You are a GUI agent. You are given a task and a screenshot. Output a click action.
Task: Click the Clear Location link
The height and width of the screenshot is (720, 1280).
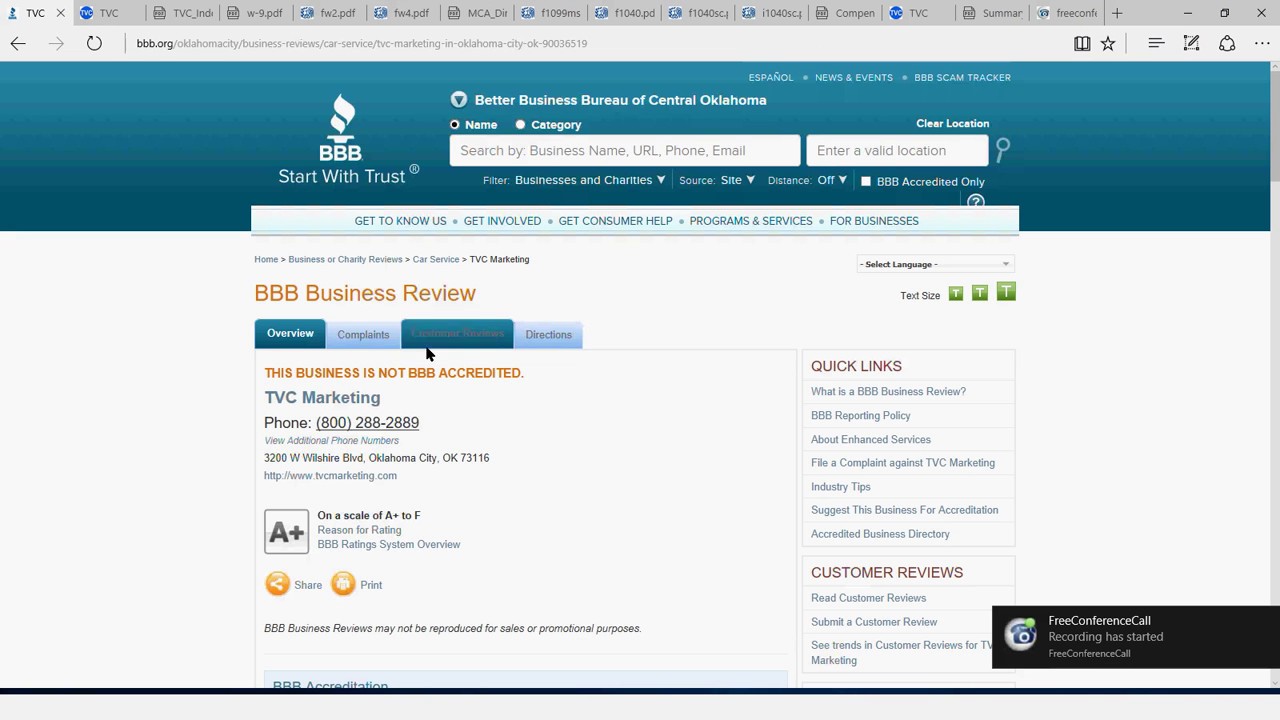952,123
